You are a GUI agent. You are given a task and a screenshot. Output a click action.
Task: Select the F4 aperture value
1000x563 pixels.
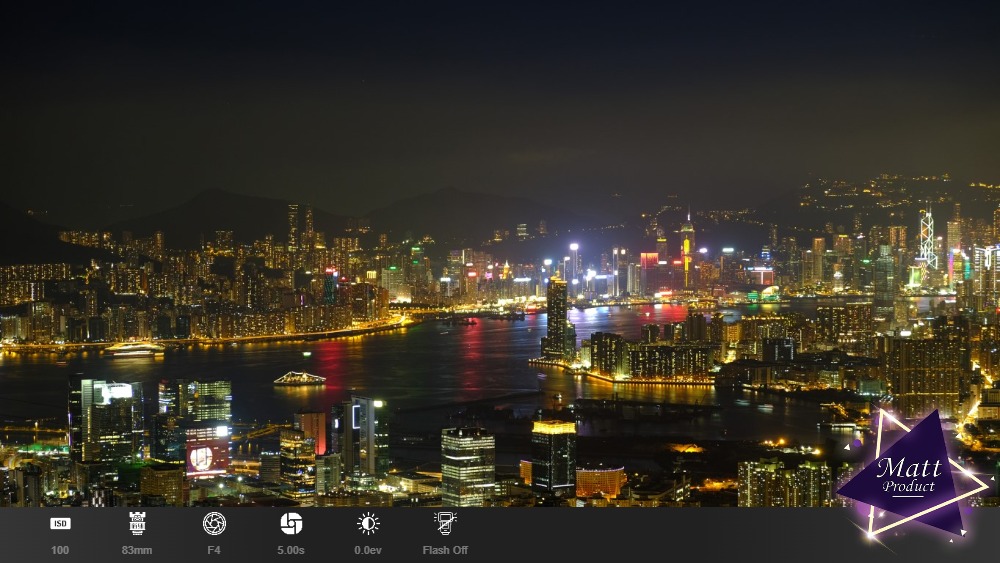tap(214, 550)
